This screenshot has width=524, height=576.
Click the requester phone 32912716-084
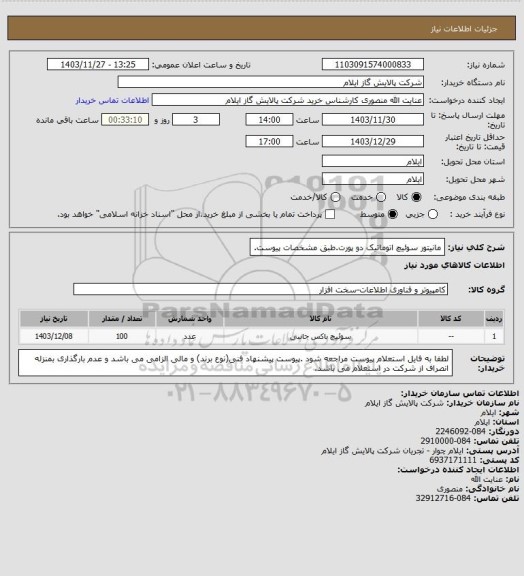click(443, 498)
